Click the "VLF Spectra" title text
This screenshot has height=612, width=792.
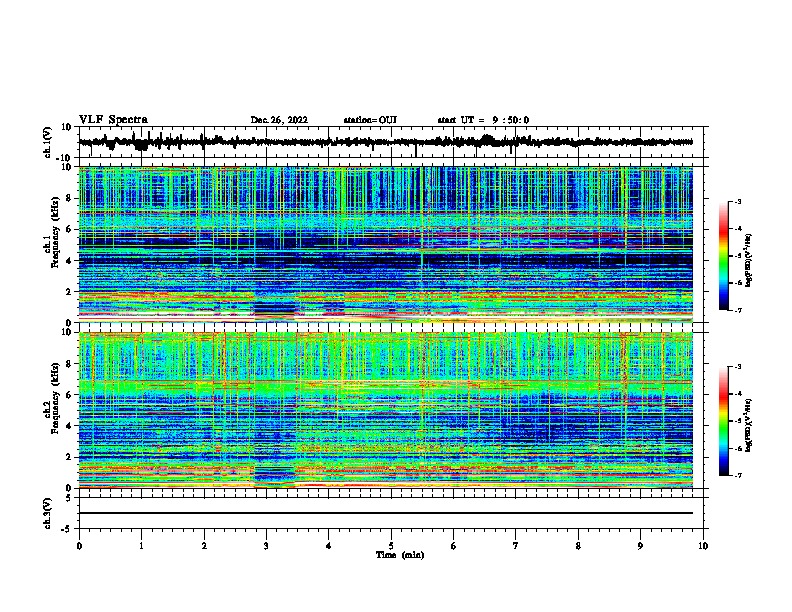113,120
